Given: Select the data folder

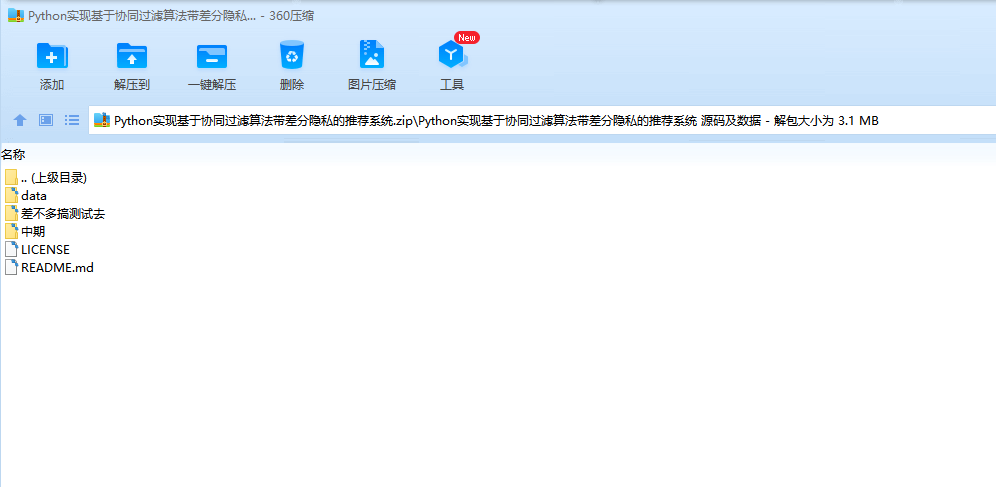Looking at the screenshot, I should pyautogui.click(x=25, y=196).
